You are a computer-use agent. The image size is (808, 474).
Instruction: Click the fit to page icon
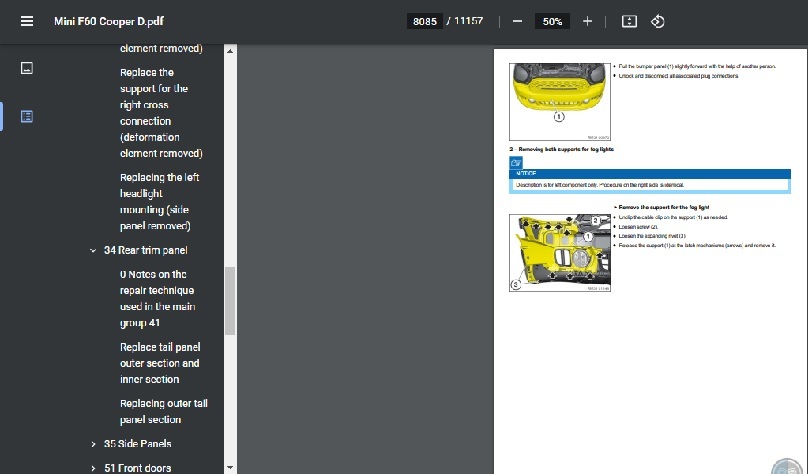coord(629,21)
